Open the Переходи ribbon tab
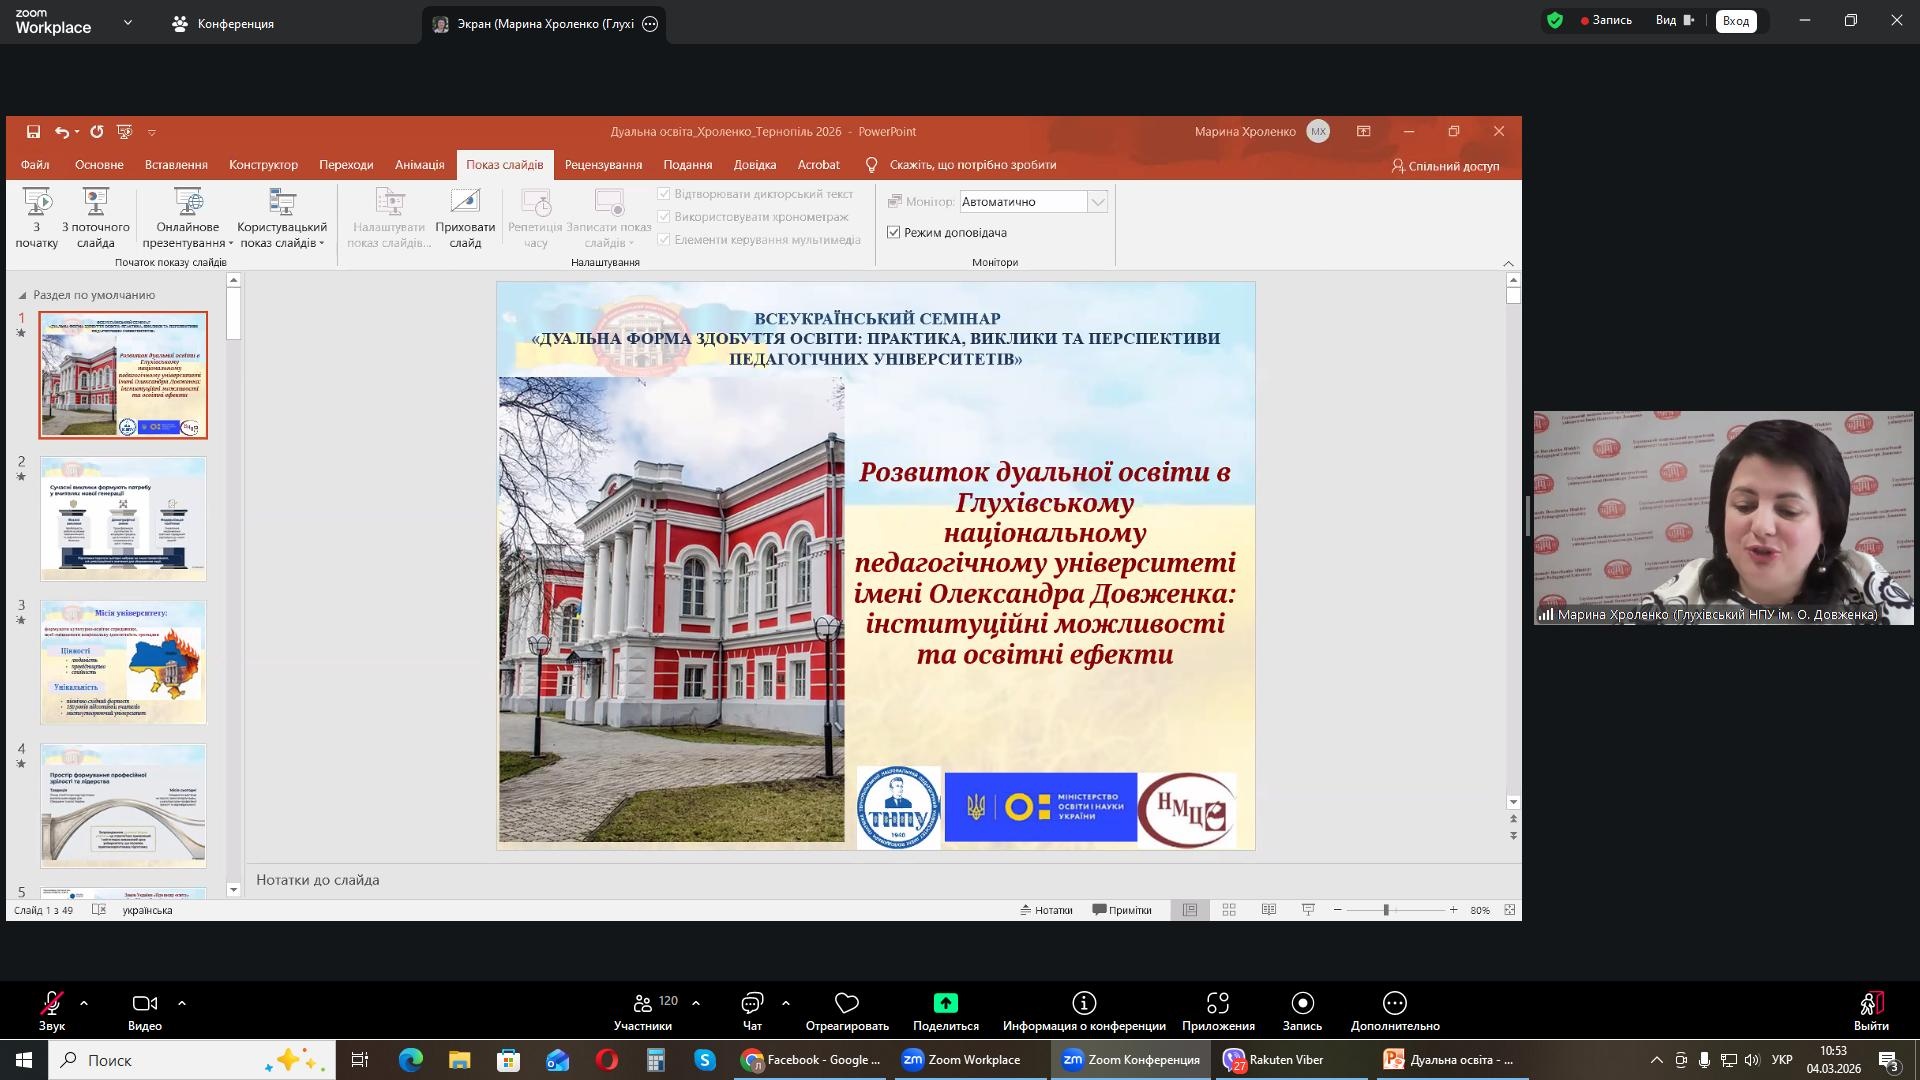The height and width of the screenshot is (1080, 1920). click(x=346, y=165)
